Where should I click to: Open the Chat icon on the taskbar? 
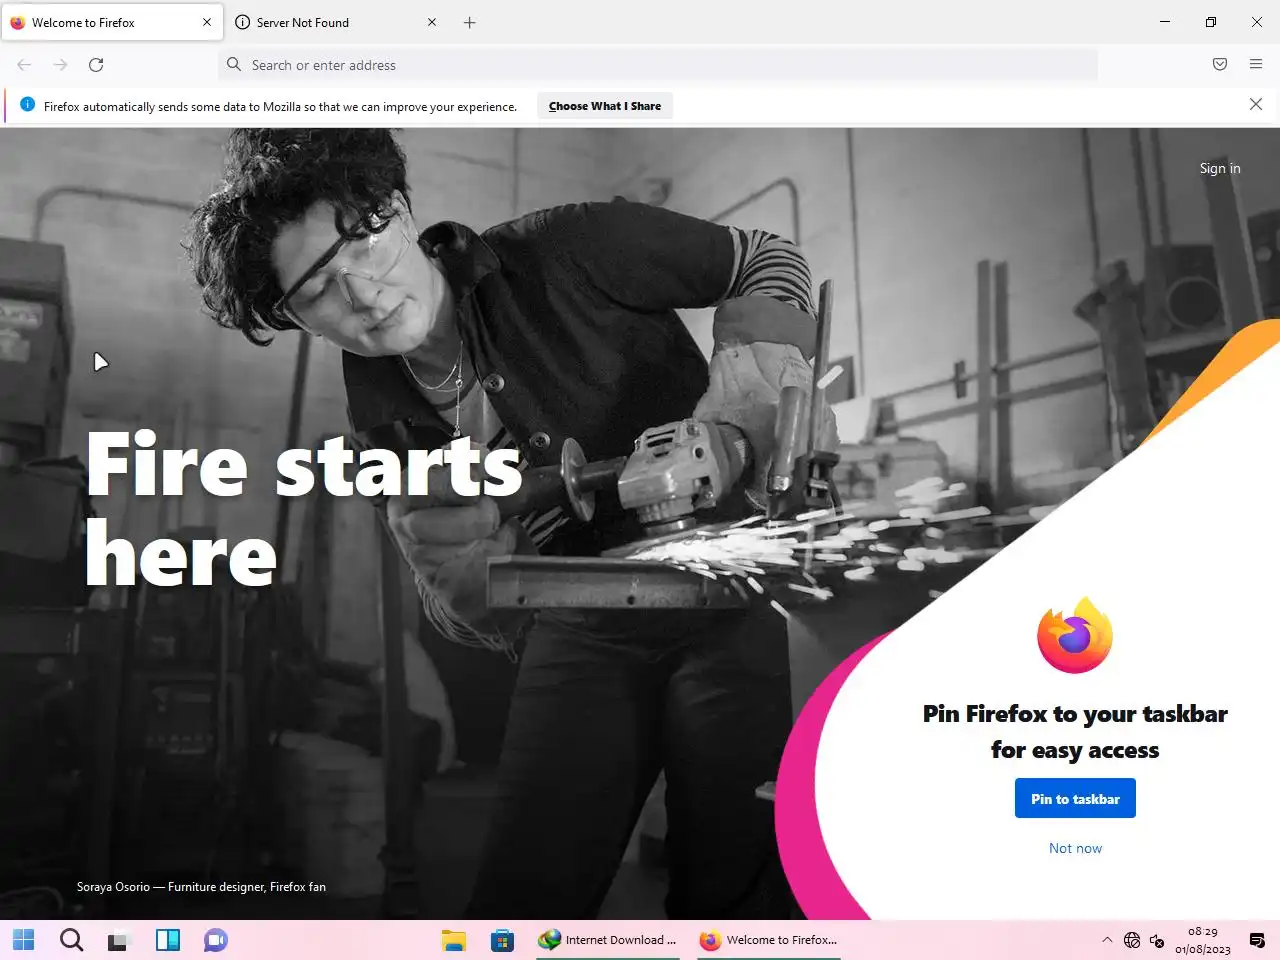coord(216,940)
